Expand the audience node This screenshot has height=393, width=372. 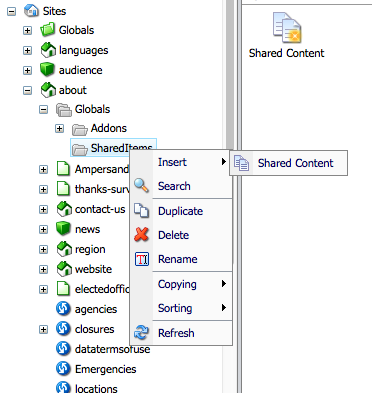[x=27, y=71]
